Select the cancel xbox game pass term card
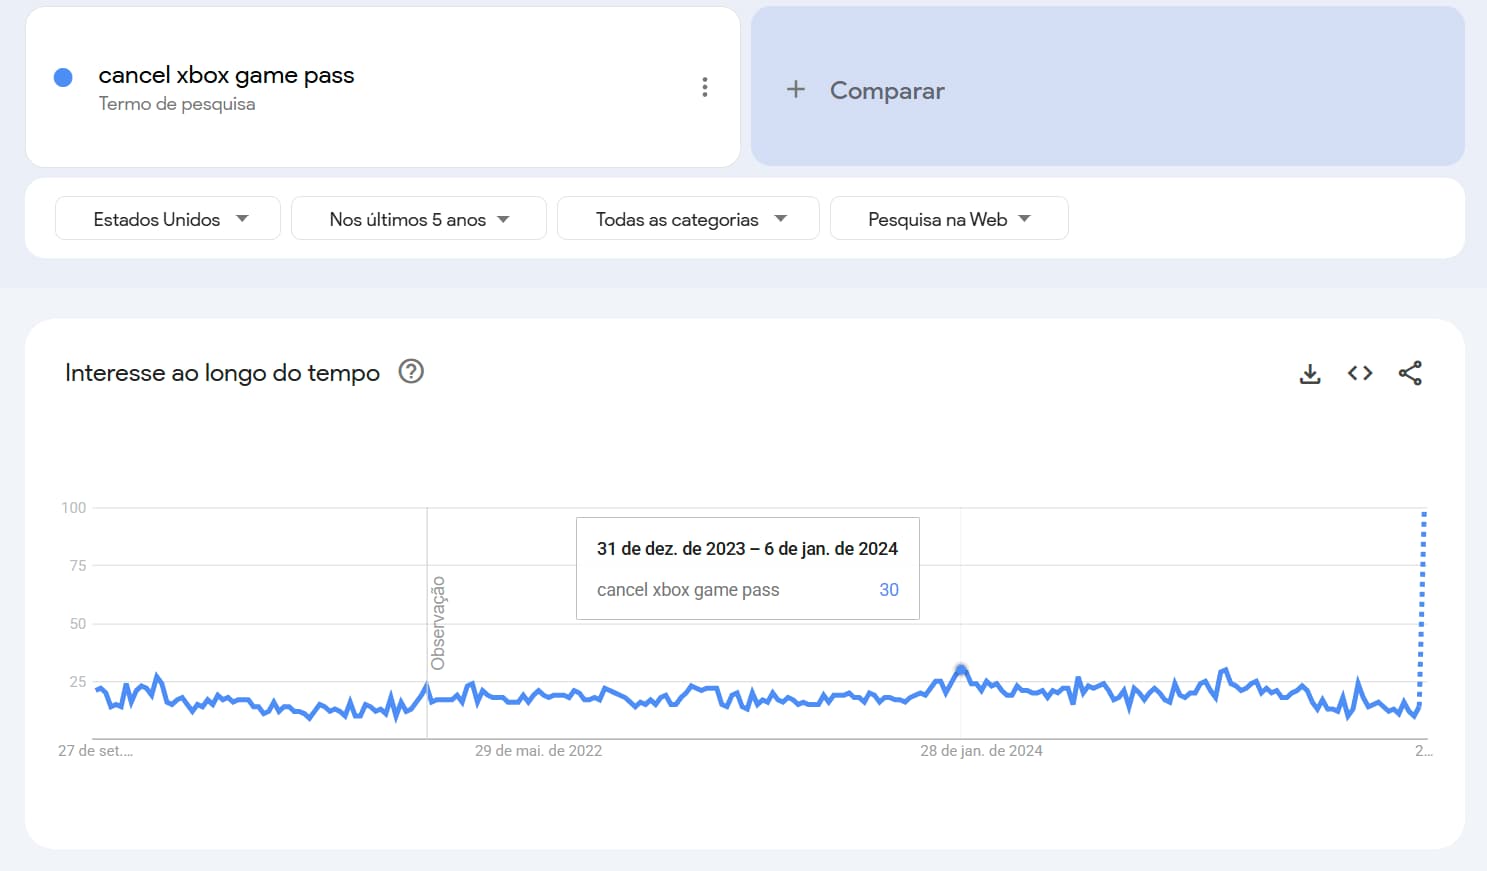Screen dimensions: 1487x871 pos(383,87)
